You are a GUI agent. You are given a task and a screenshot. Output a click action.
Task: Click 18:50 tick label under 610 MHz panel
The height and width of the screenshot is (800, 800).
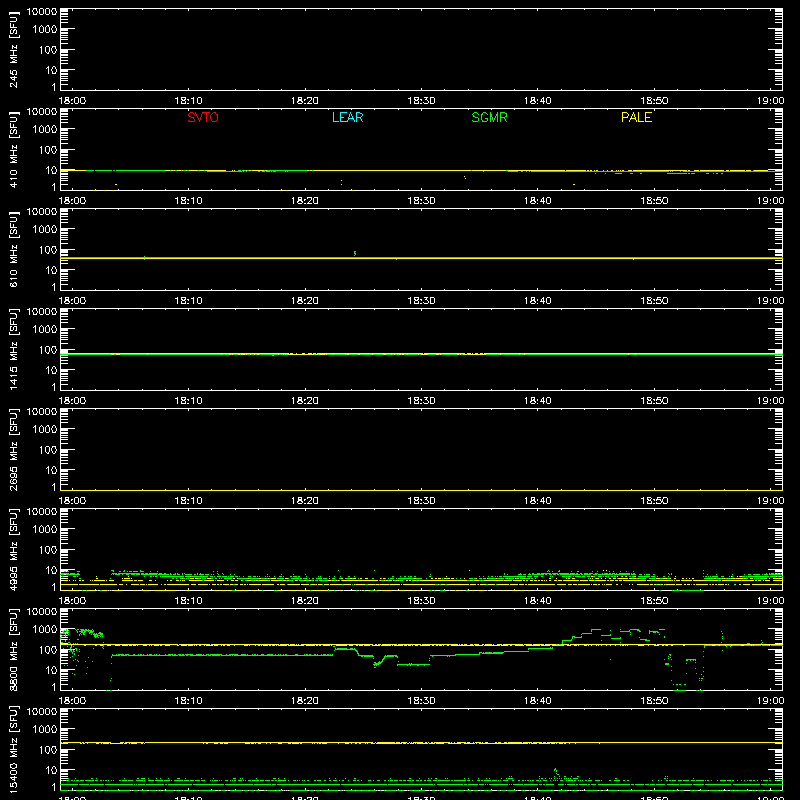click(x=654, y=301)
